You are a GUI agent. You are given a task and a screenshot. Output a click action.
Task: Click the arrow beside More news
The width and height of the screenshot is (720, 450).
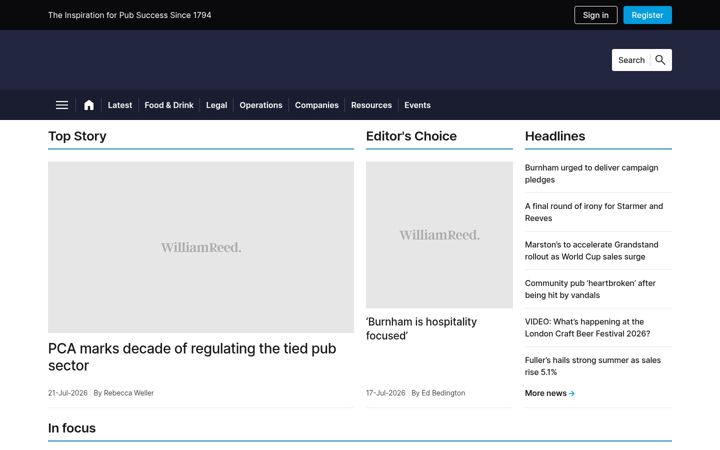pos(572,394)
